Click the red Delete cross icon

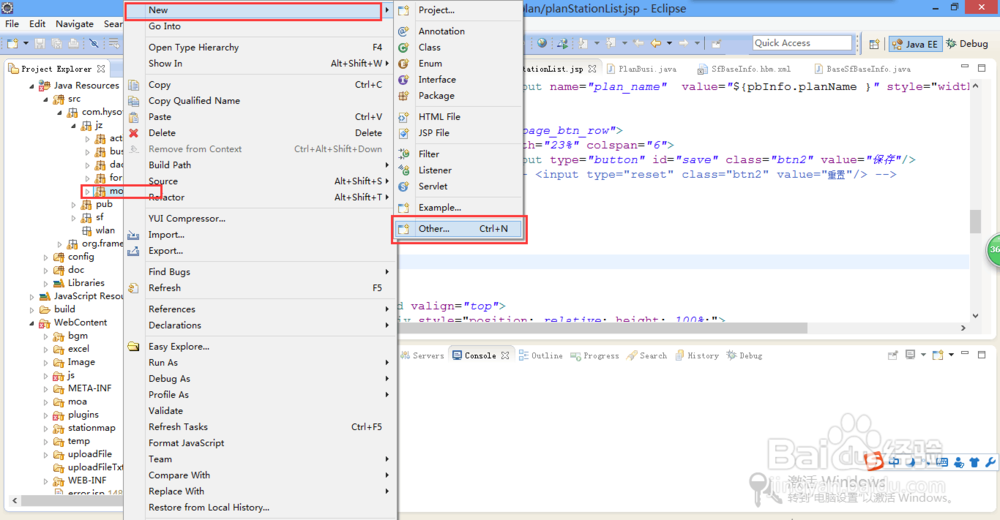pos(133,133)
